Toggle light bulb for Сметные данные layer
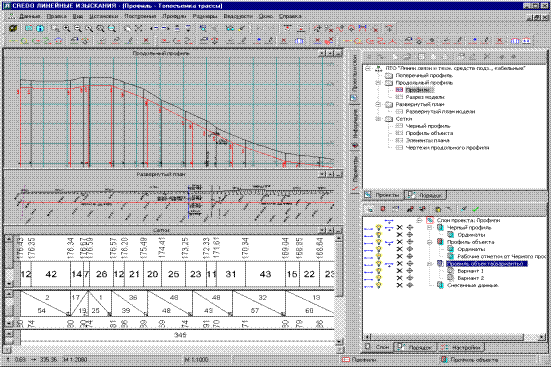Image resolution: width=551 pixels, height=368 pixels. pyautogui.click(x=378, y=285)
